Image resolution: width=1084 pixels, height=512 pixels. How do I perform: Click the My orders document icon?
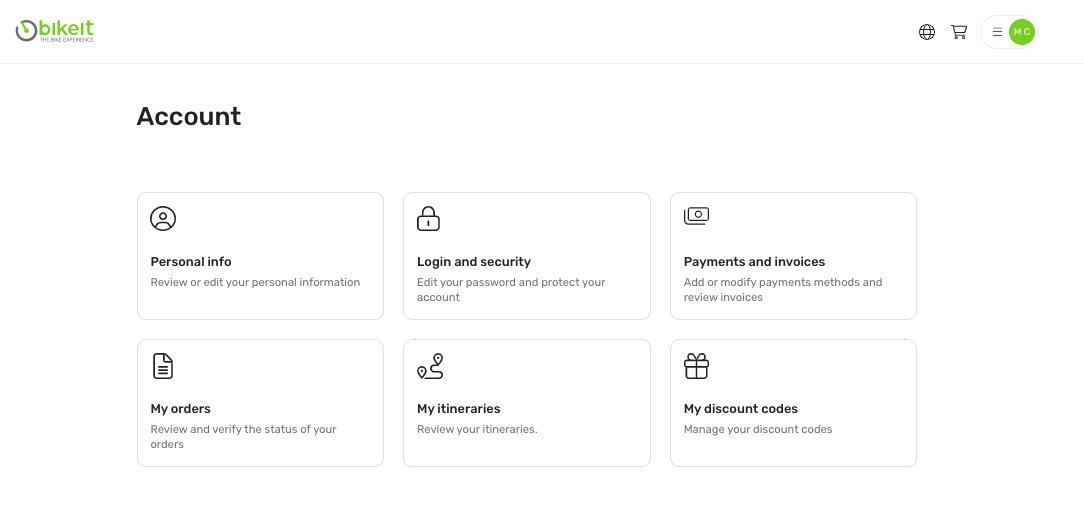coord(163,366)
